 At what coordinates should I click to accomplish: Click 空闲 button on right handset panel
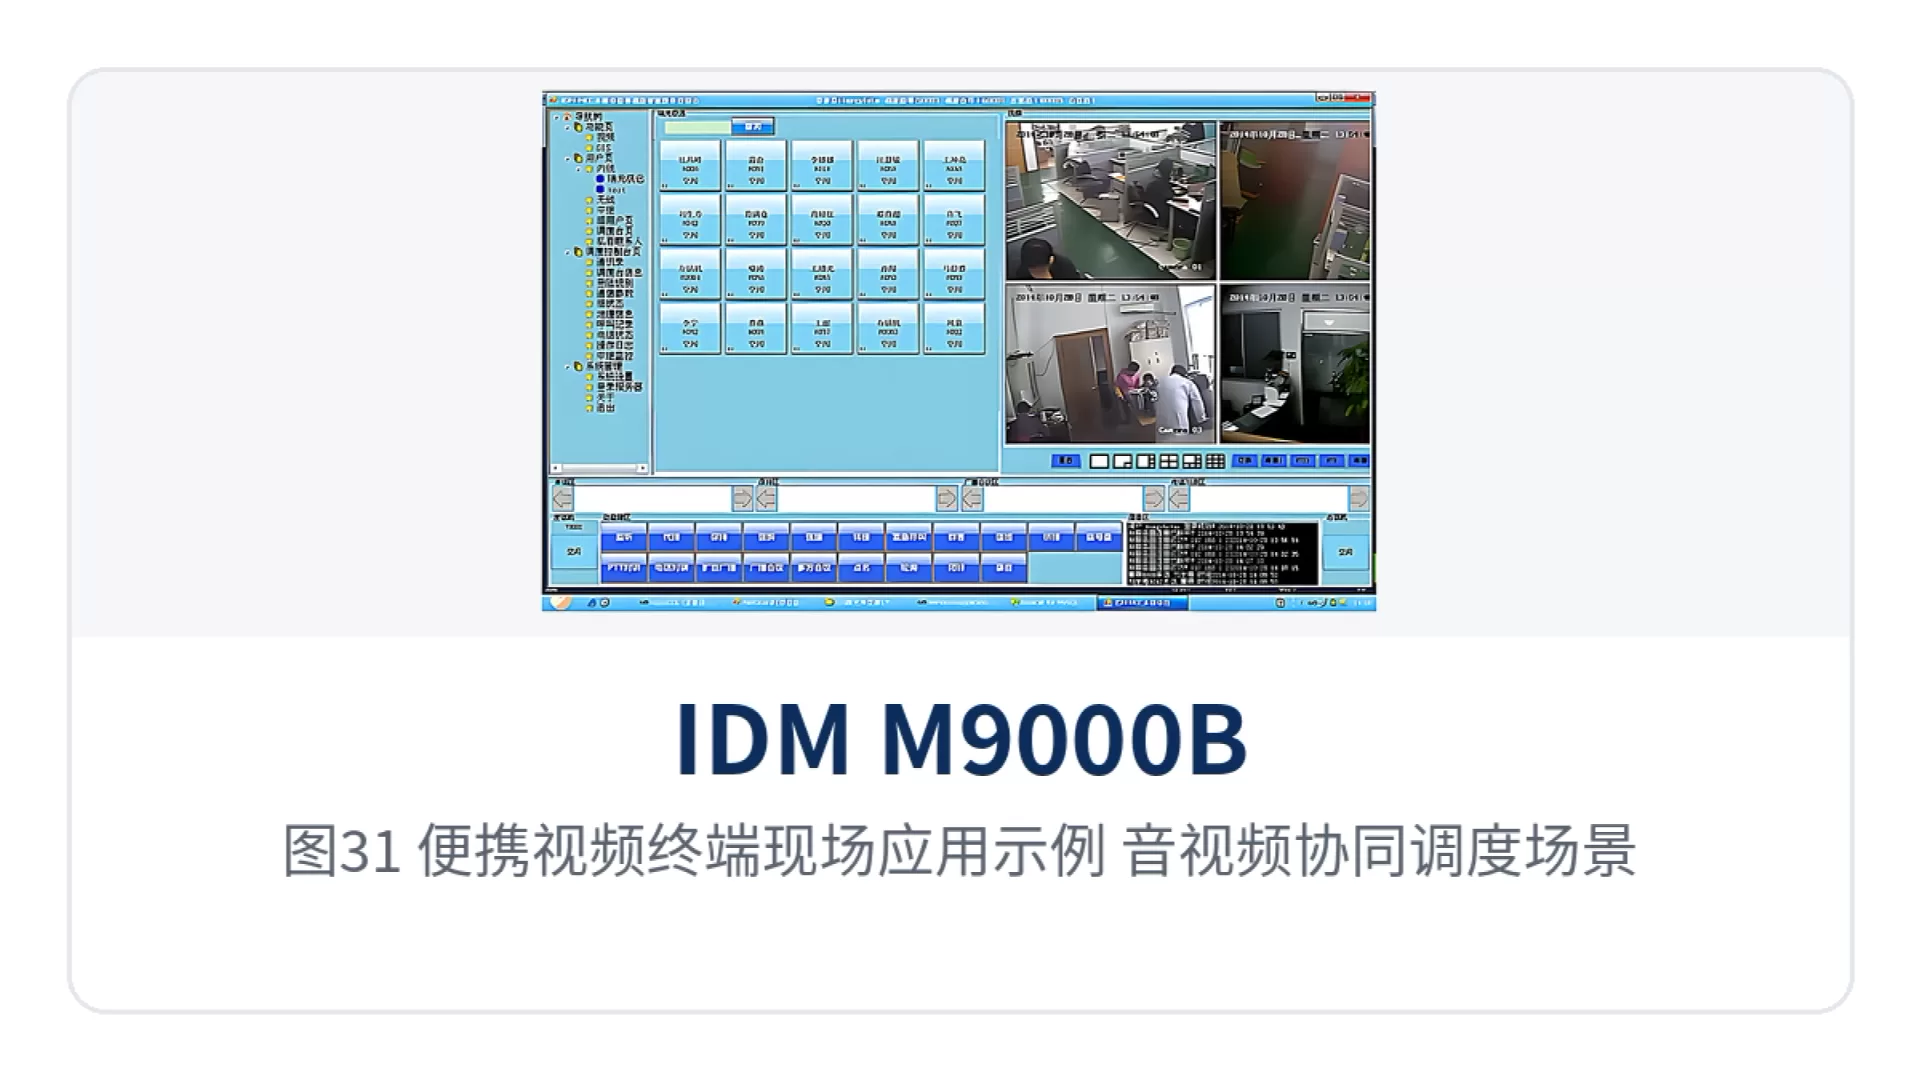[x=1346, y=552]
